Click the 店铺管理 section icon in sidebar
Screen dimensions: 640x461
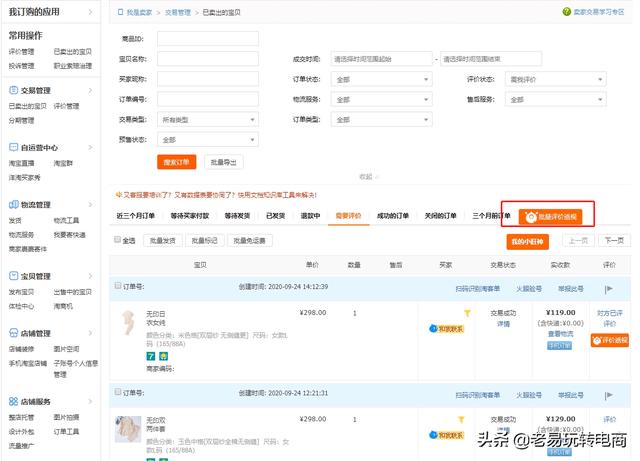click(x=14, y=333)
